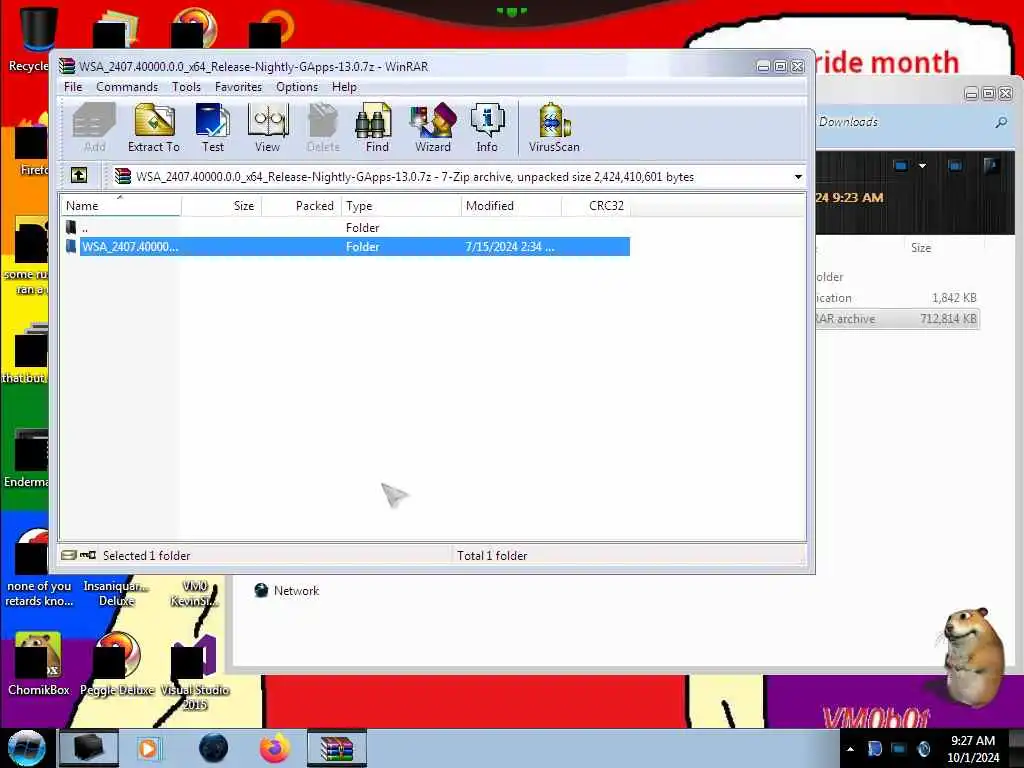The width and height of the screenshot is (1024, 768).
Task: Click search icon in Downloads window
Action: (x=1000, y=122)
